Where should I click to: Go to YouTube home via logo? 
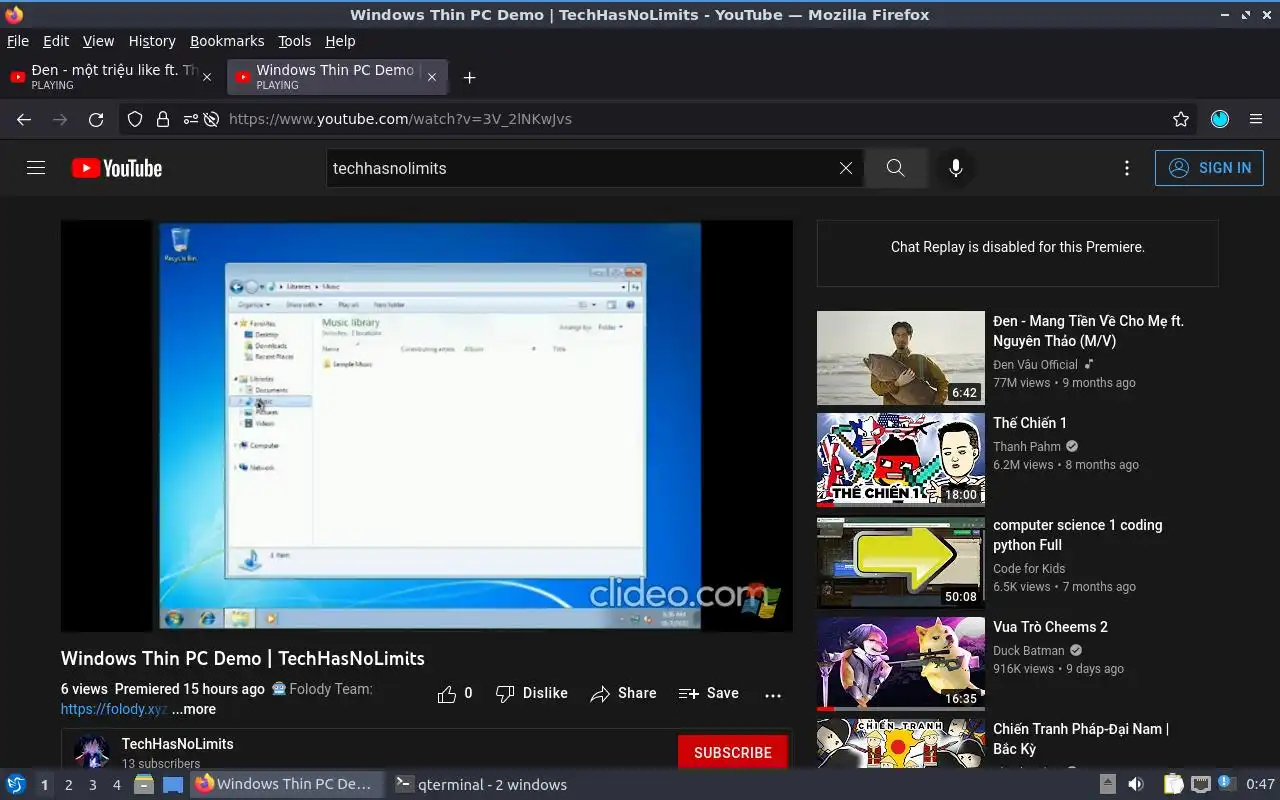117,168
